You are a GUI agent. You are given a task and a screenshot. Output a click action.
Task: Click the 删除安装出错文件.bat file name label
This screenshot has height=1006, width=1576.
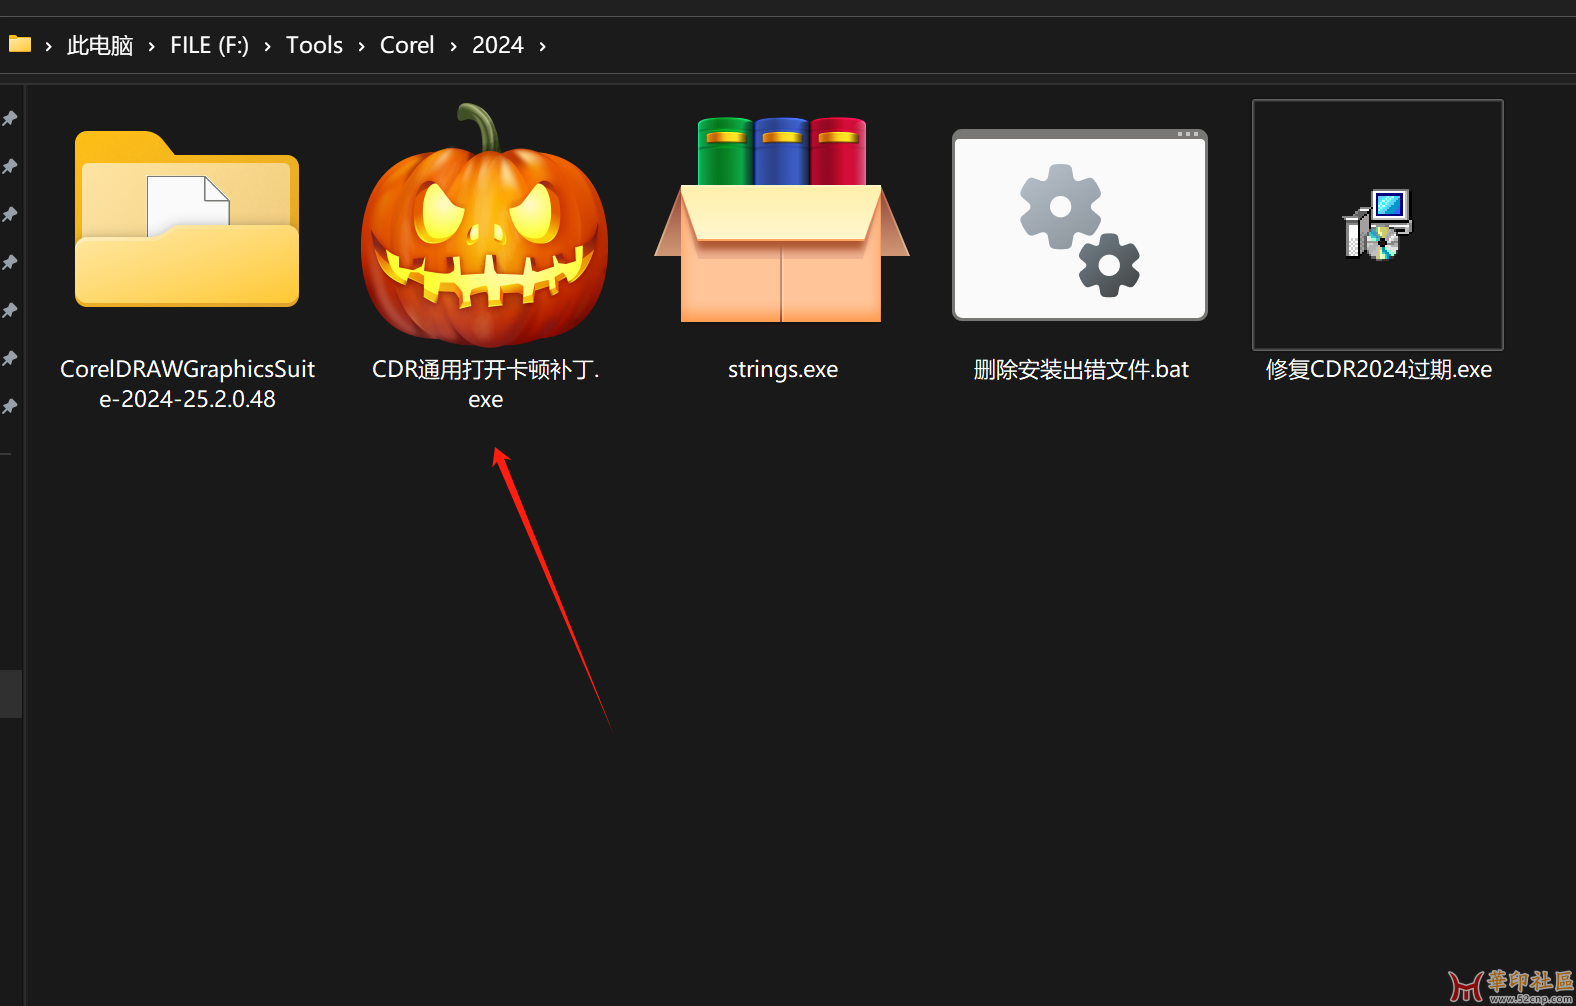(1081, 369)
